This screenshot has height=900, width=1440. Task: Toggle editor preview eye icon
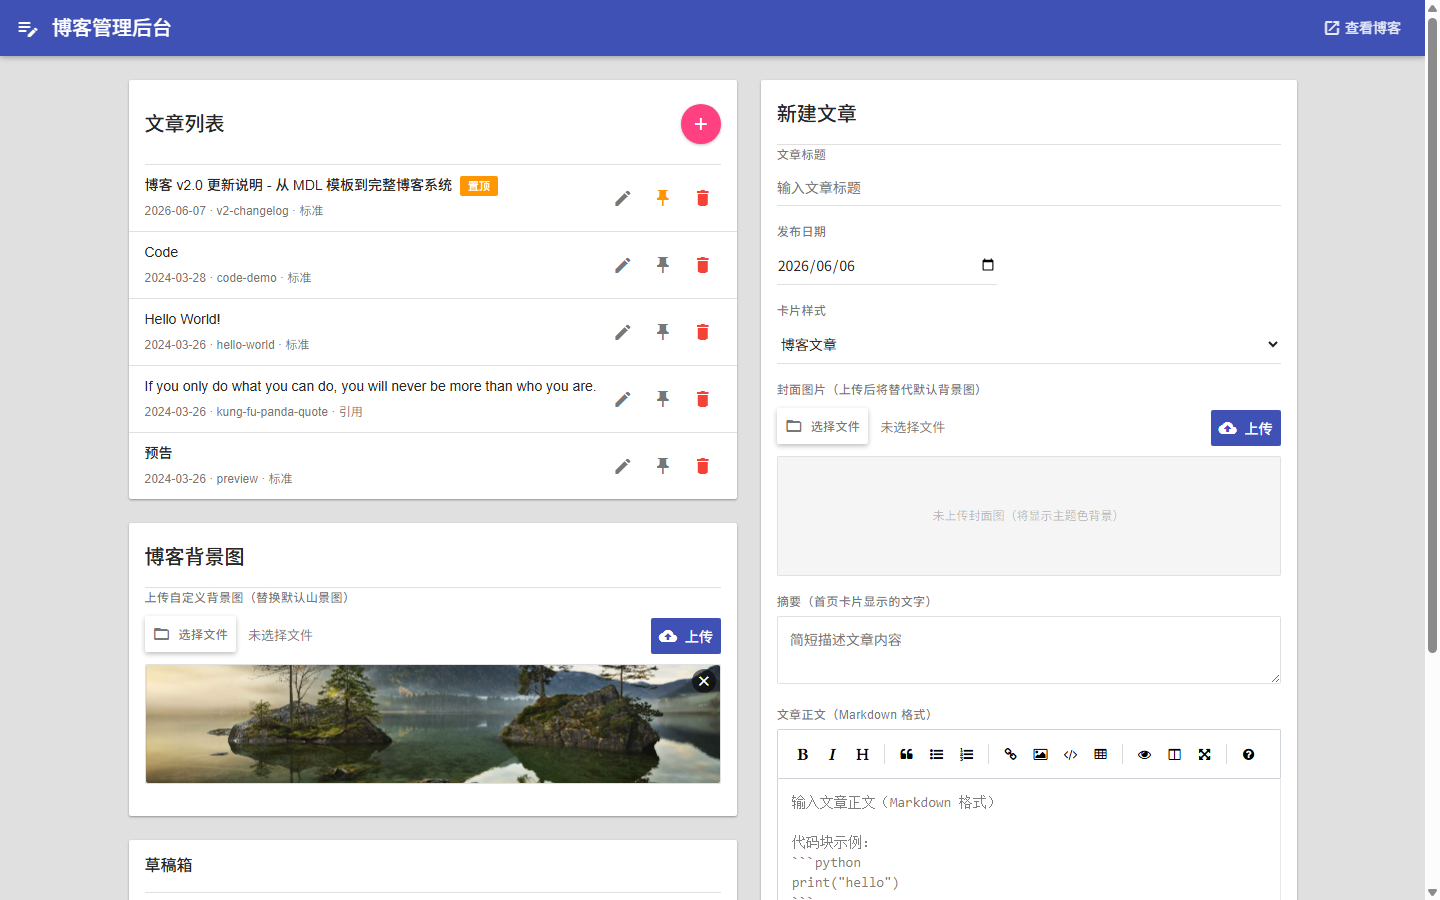pos(1144,755)
